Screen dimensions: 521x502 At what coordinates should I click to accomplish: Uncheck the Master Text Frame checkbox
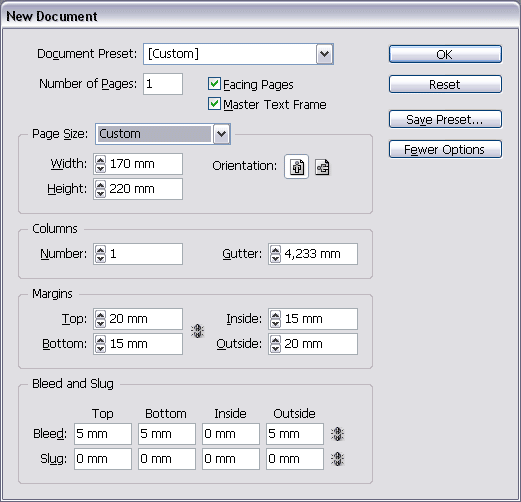214,104
